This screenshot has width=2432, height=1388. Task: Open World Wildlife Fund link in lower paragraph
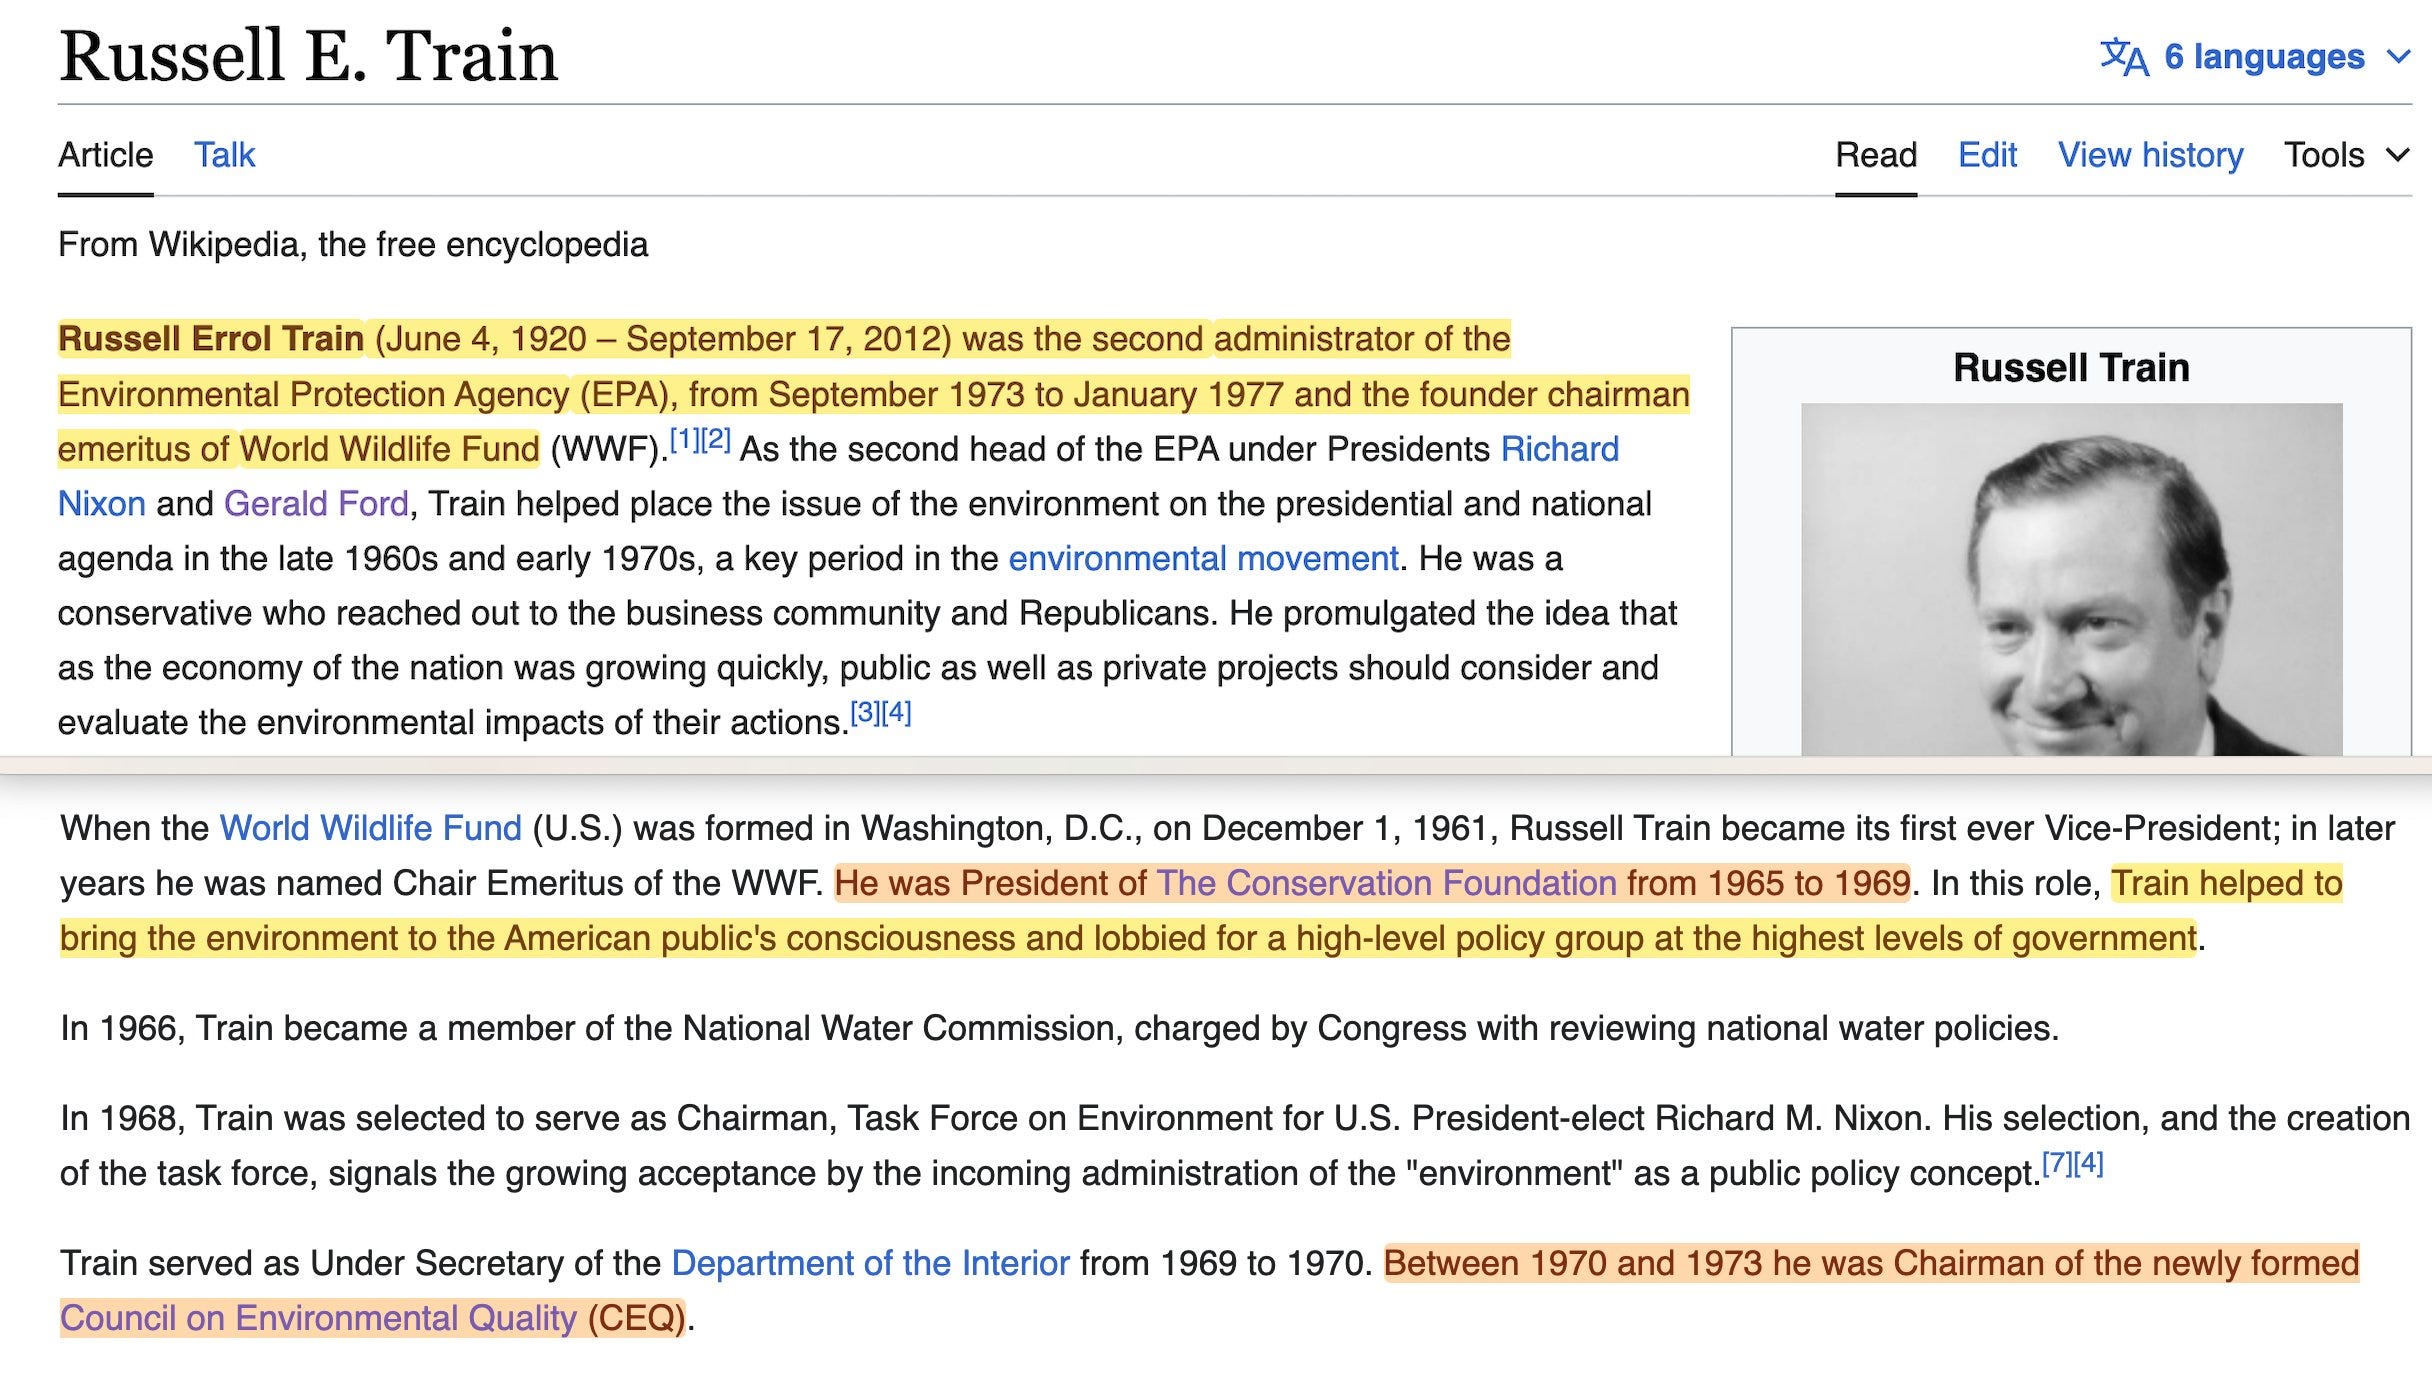(x=370, y=828)
